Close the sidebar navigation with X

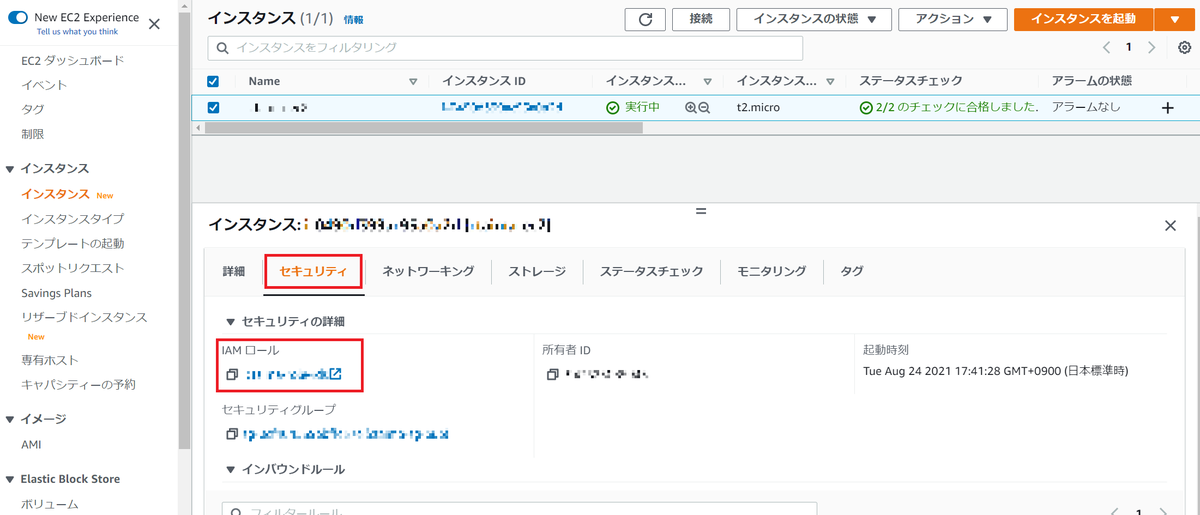tap(154, 24)
